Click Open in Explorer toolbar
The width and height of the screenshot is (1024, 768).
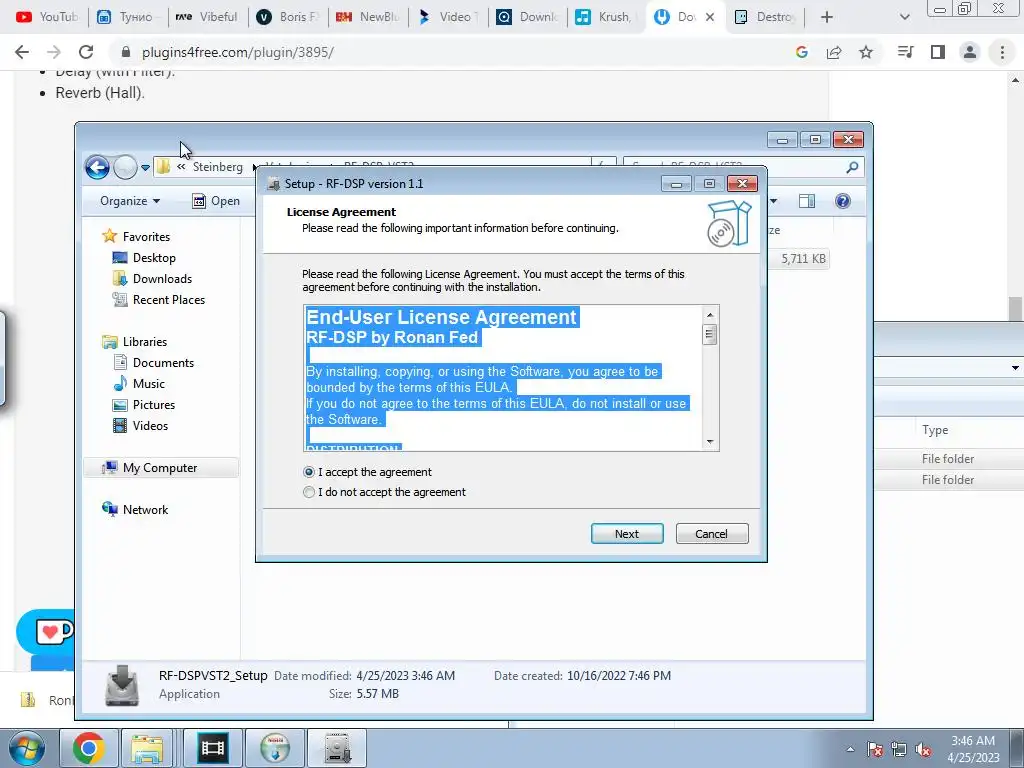click(216, 201)
